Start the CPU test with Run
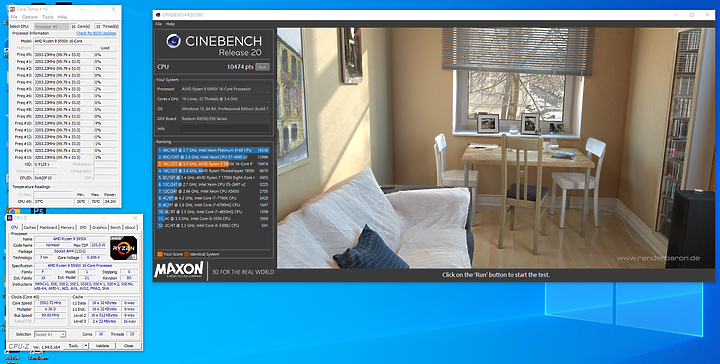 pos(262,67)
